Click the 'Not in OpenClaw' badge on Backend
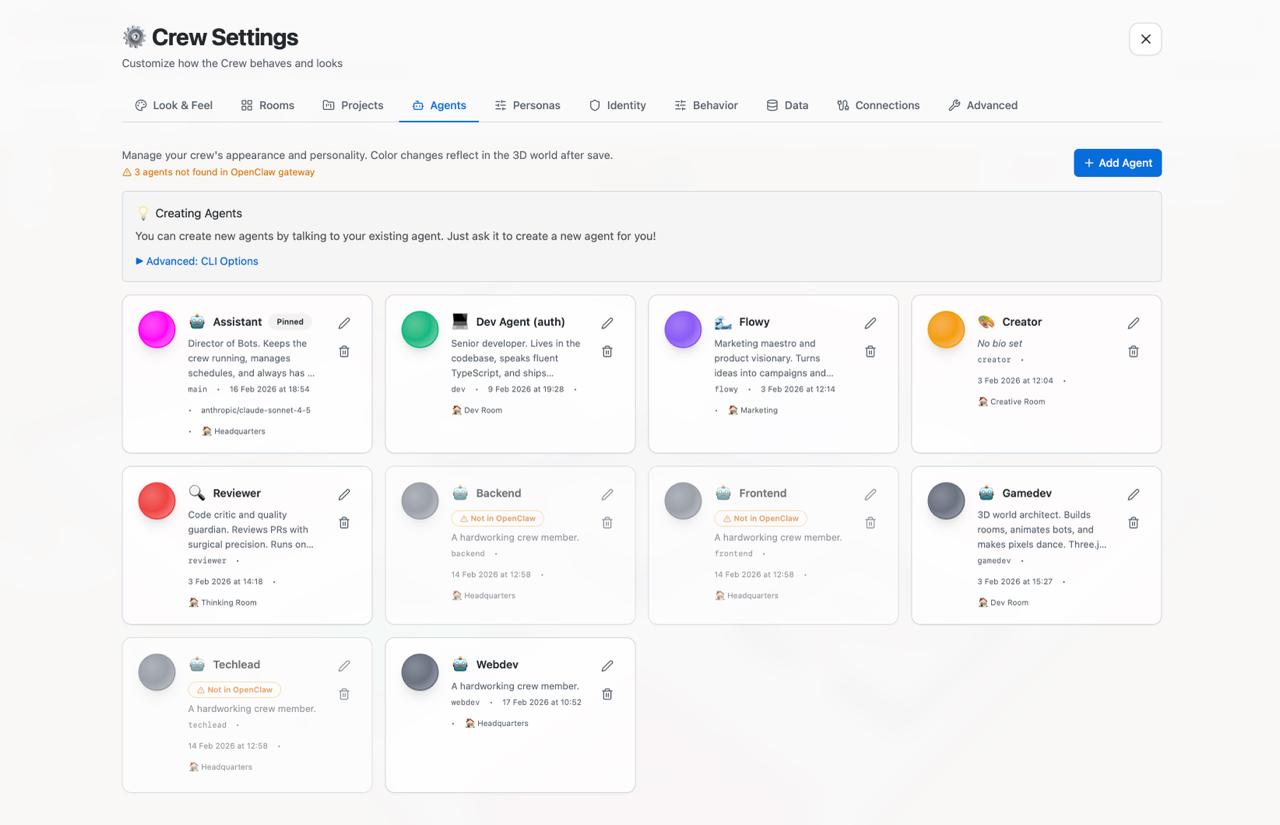This screenshot has height=825, width=1280. pyautogui.click(x=497, y=518)
